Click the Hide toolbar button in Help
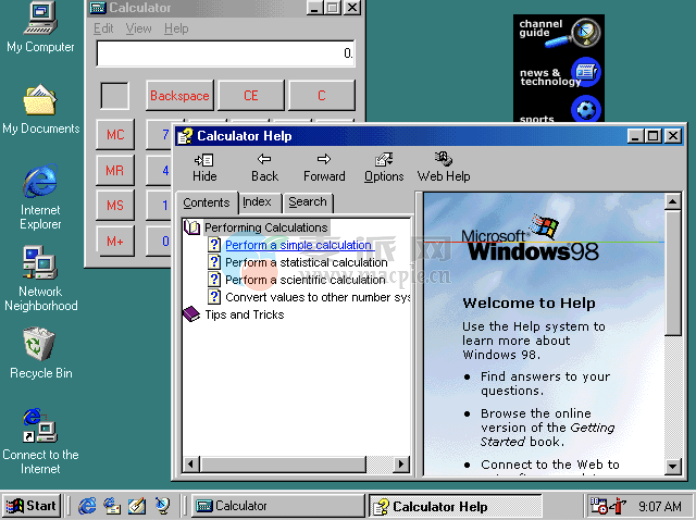696x520 pixels. pyautogui.click(x=204, y=167)
